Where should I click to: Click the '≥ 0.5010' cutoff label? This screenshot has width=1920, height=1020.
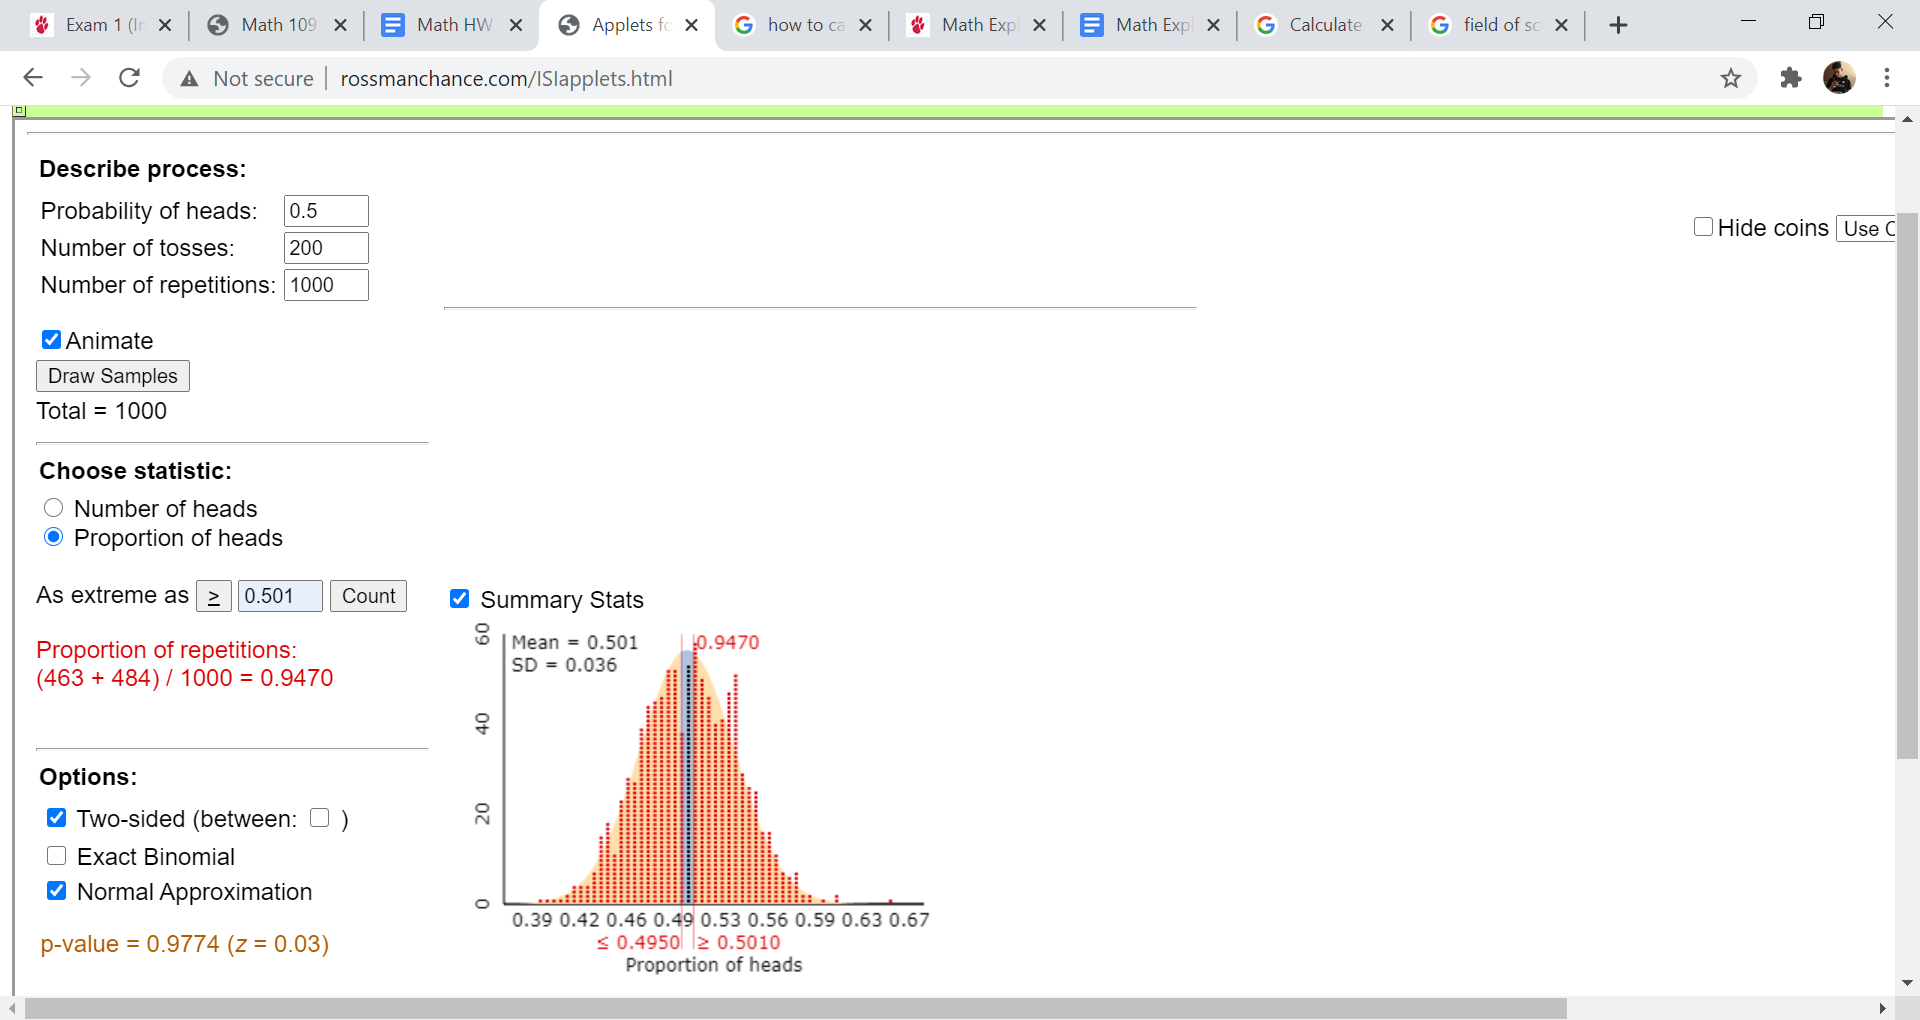[x=739, y=942]
